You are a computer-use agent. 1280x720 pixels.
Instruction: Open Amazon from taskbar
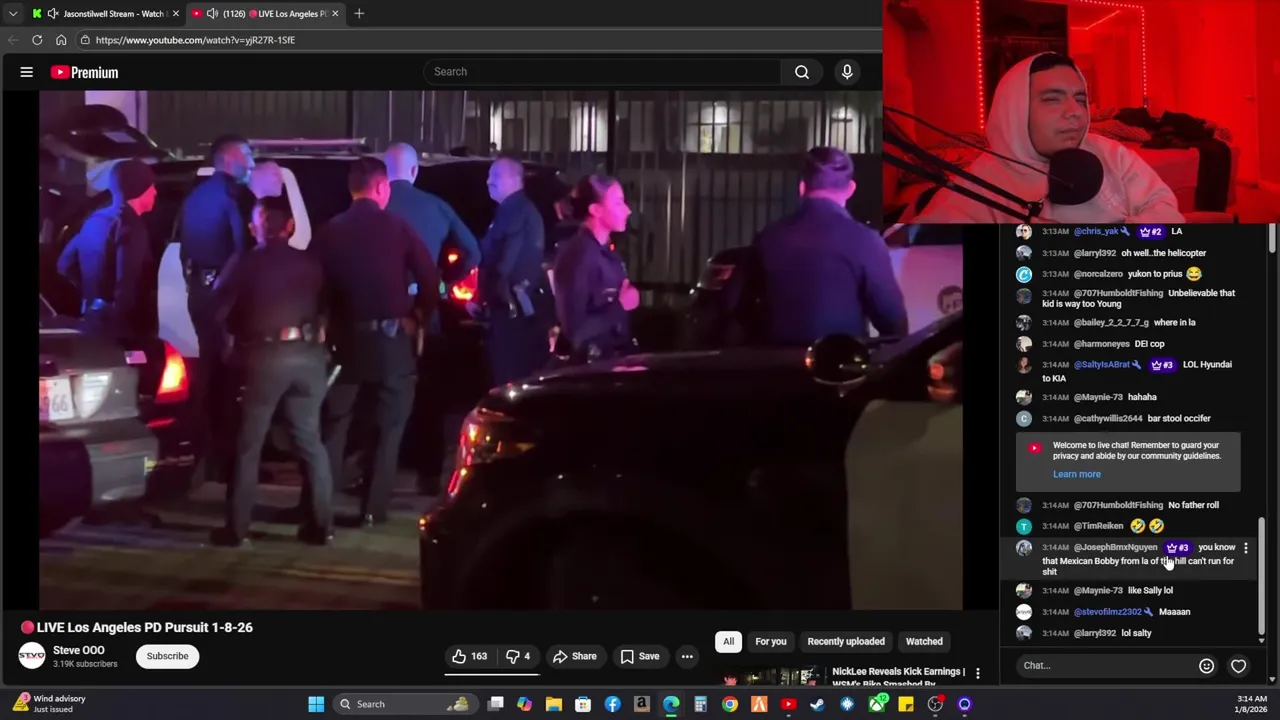pos(641,704)
